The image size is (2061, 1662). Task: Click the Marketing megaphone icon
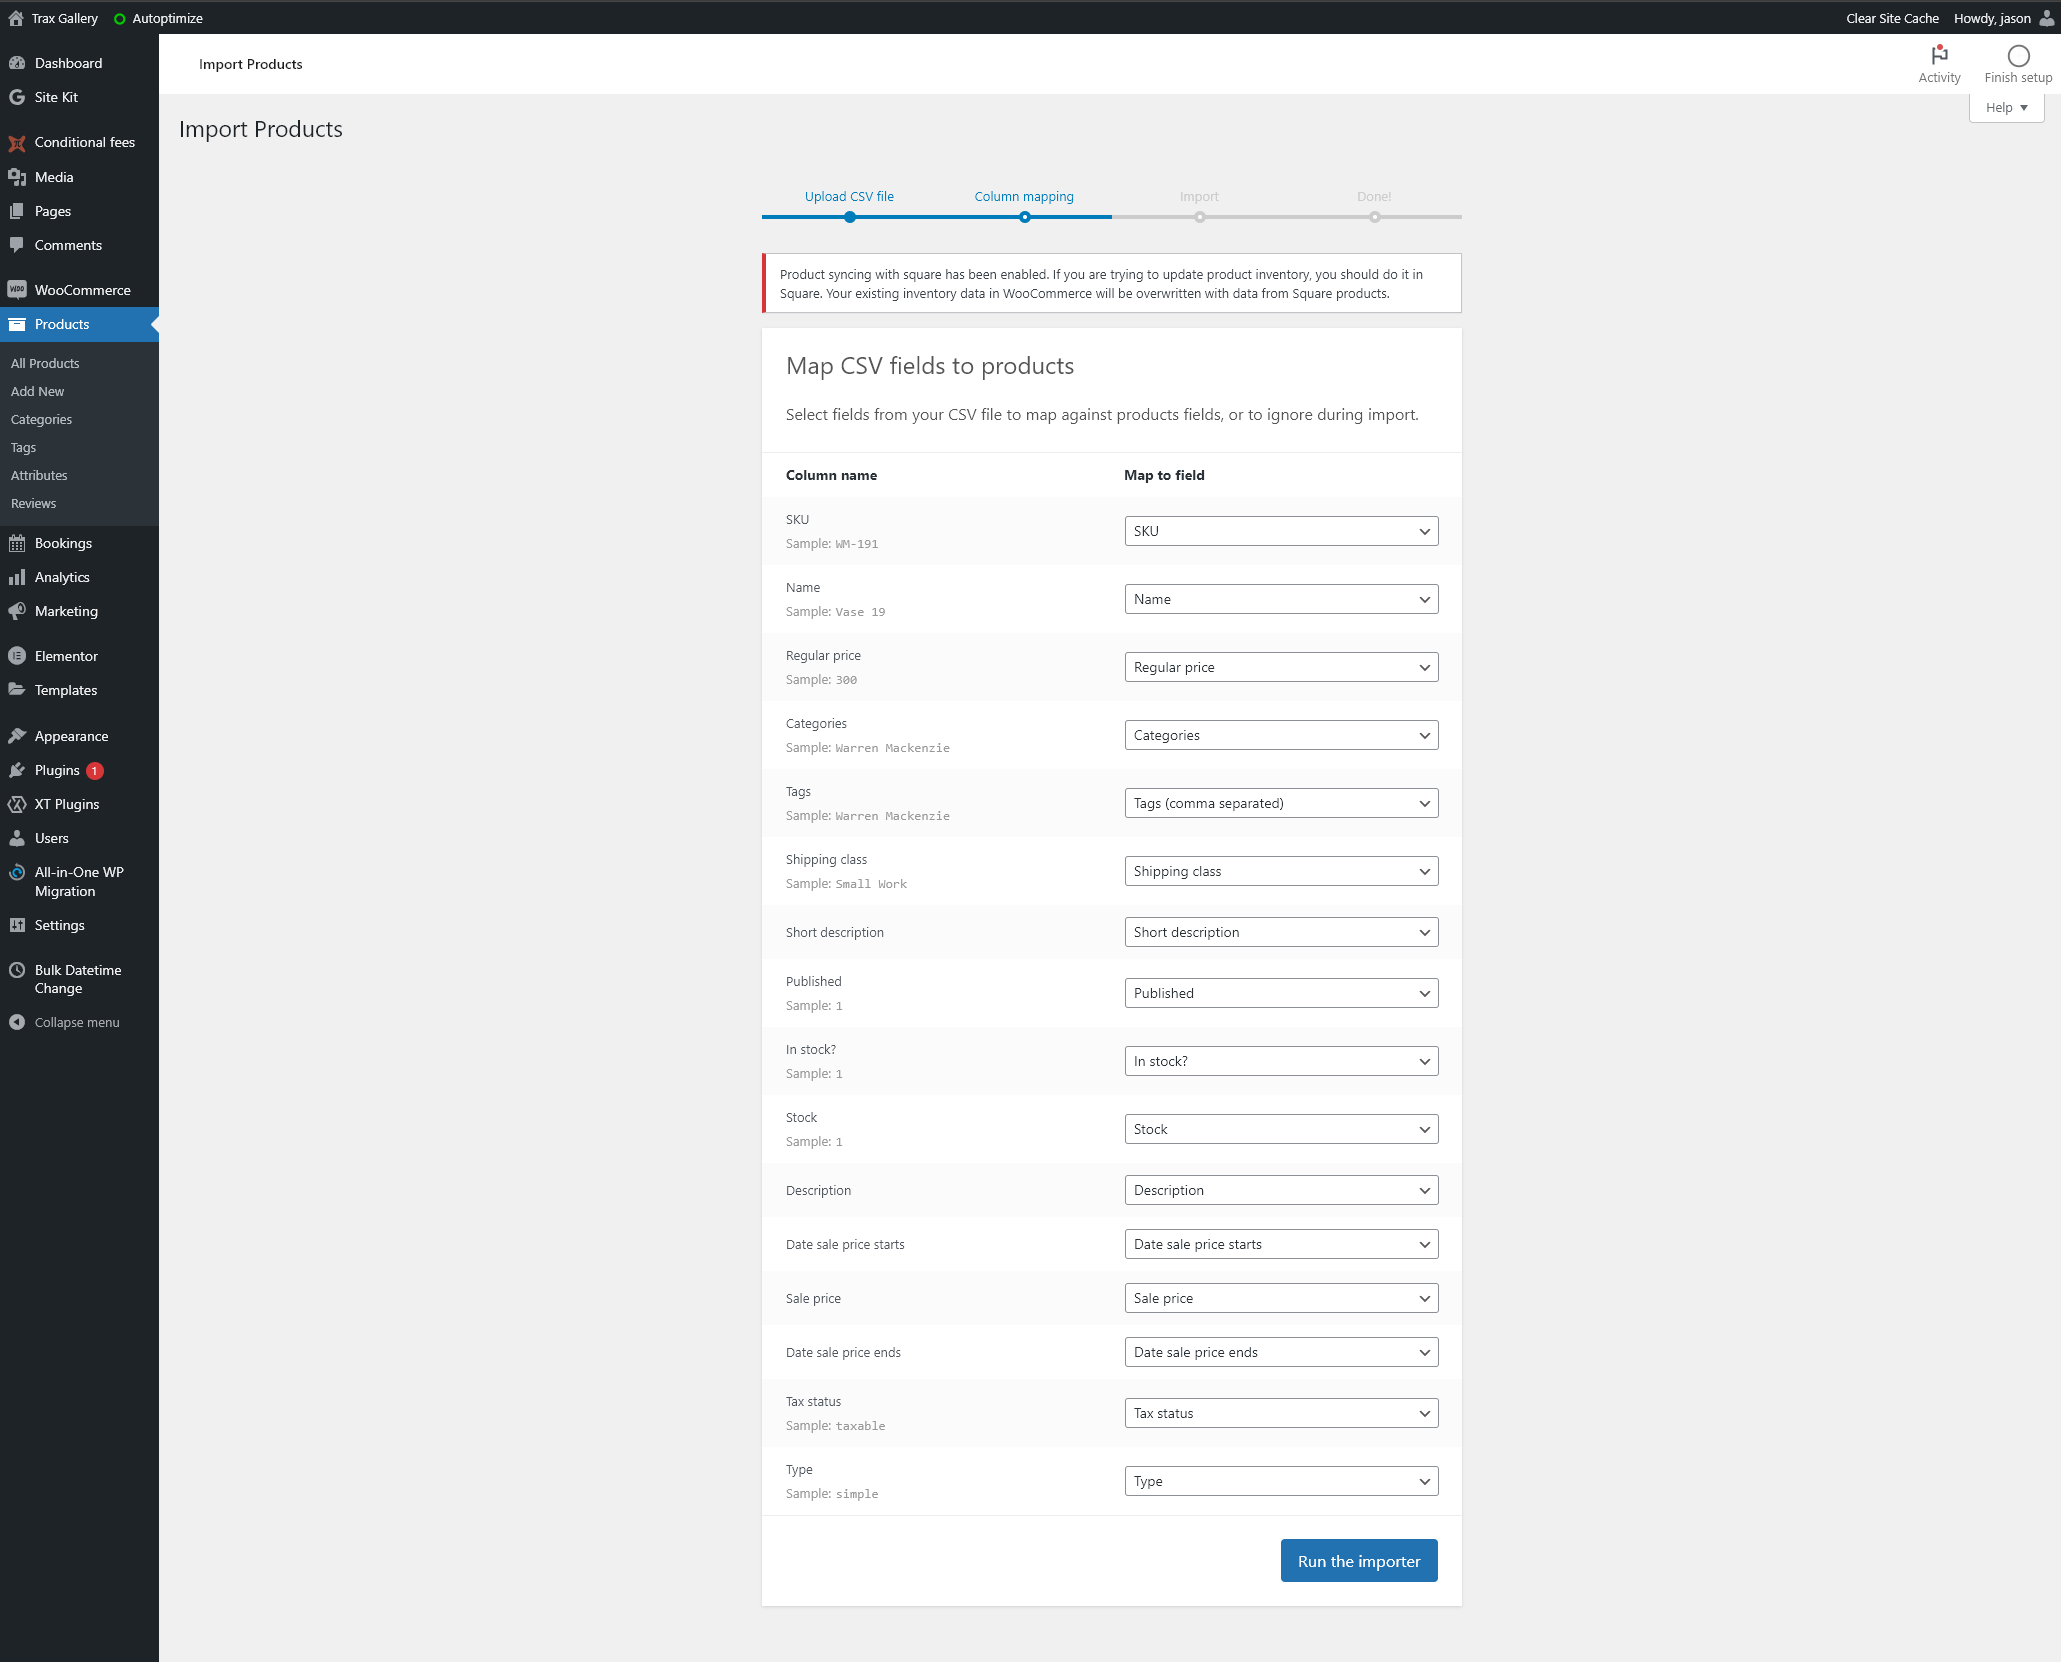(x=17, y=611)
